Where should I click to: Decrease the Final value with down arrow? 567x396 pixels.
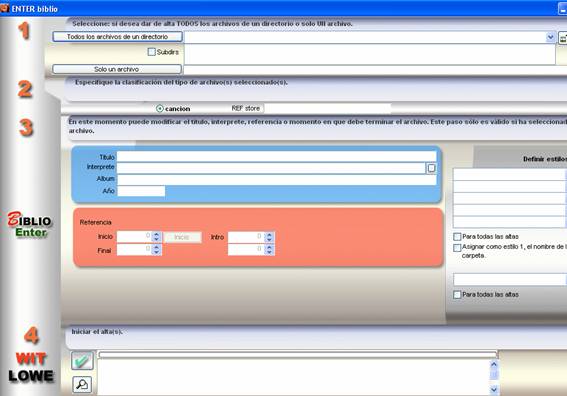(x=156, y=252)
